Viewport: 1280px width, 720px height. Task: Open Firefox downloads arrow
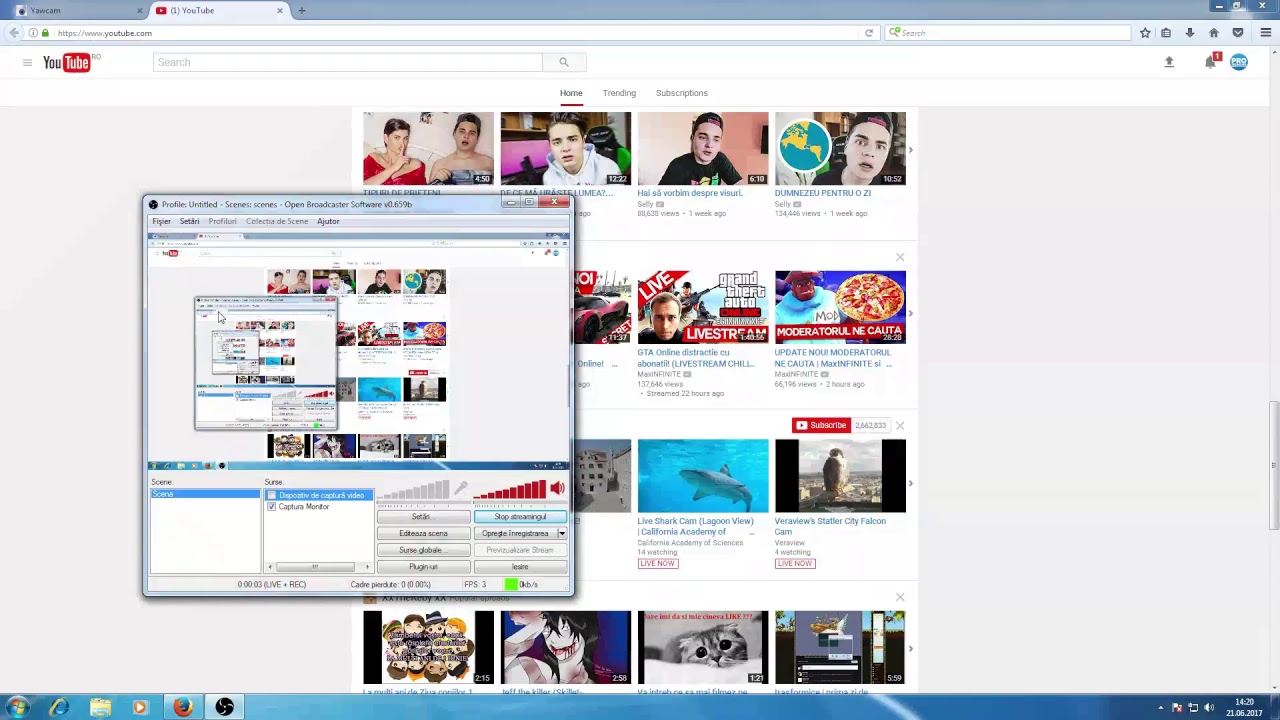point(1190,33)
